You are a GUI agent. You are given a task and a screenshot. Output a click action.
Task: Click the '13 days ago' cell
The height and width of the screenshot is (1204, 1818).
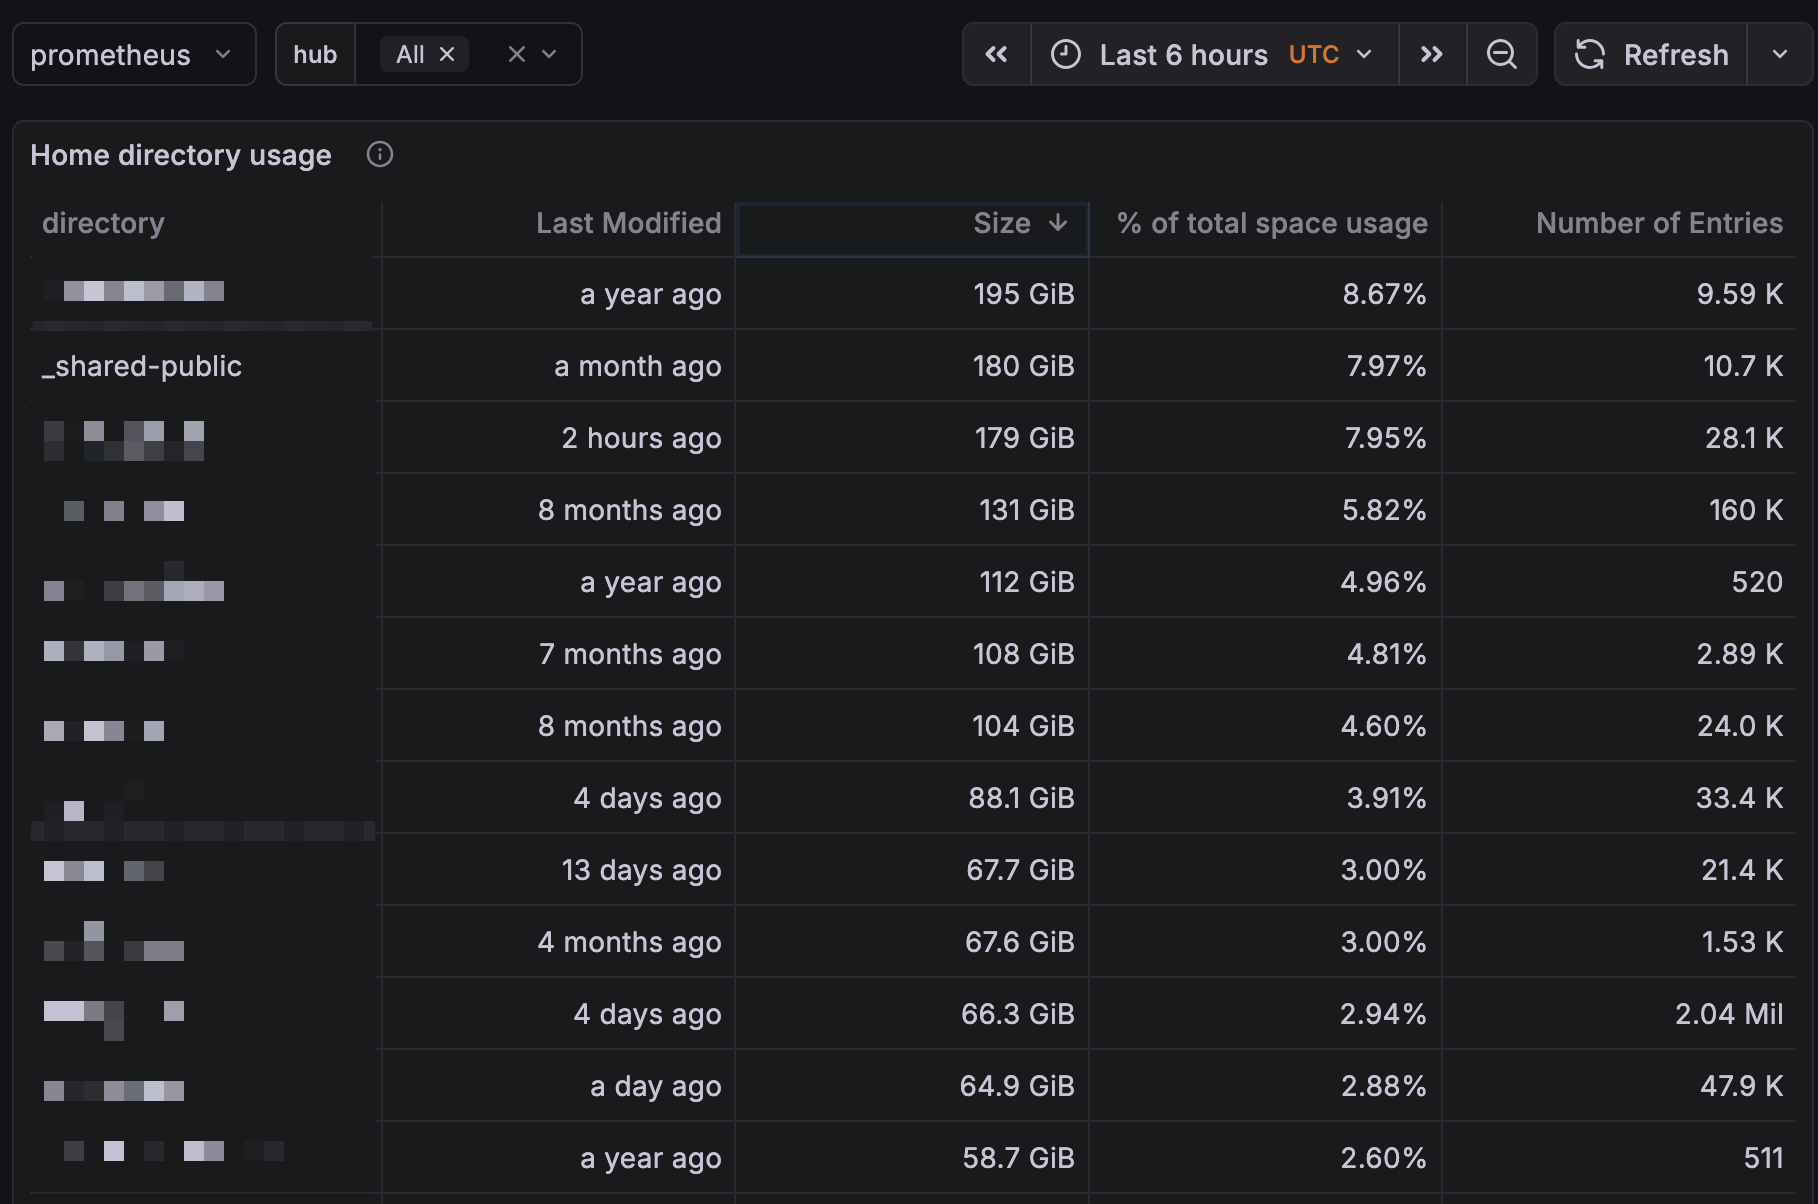tap(558, 870)
